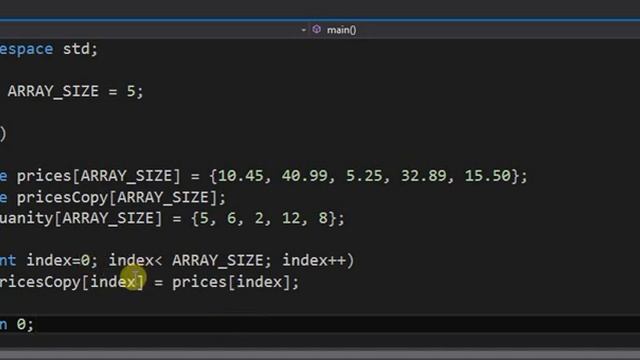
Task: Click the horizontal scrollbar below the editor
Action: click(320, 353)
